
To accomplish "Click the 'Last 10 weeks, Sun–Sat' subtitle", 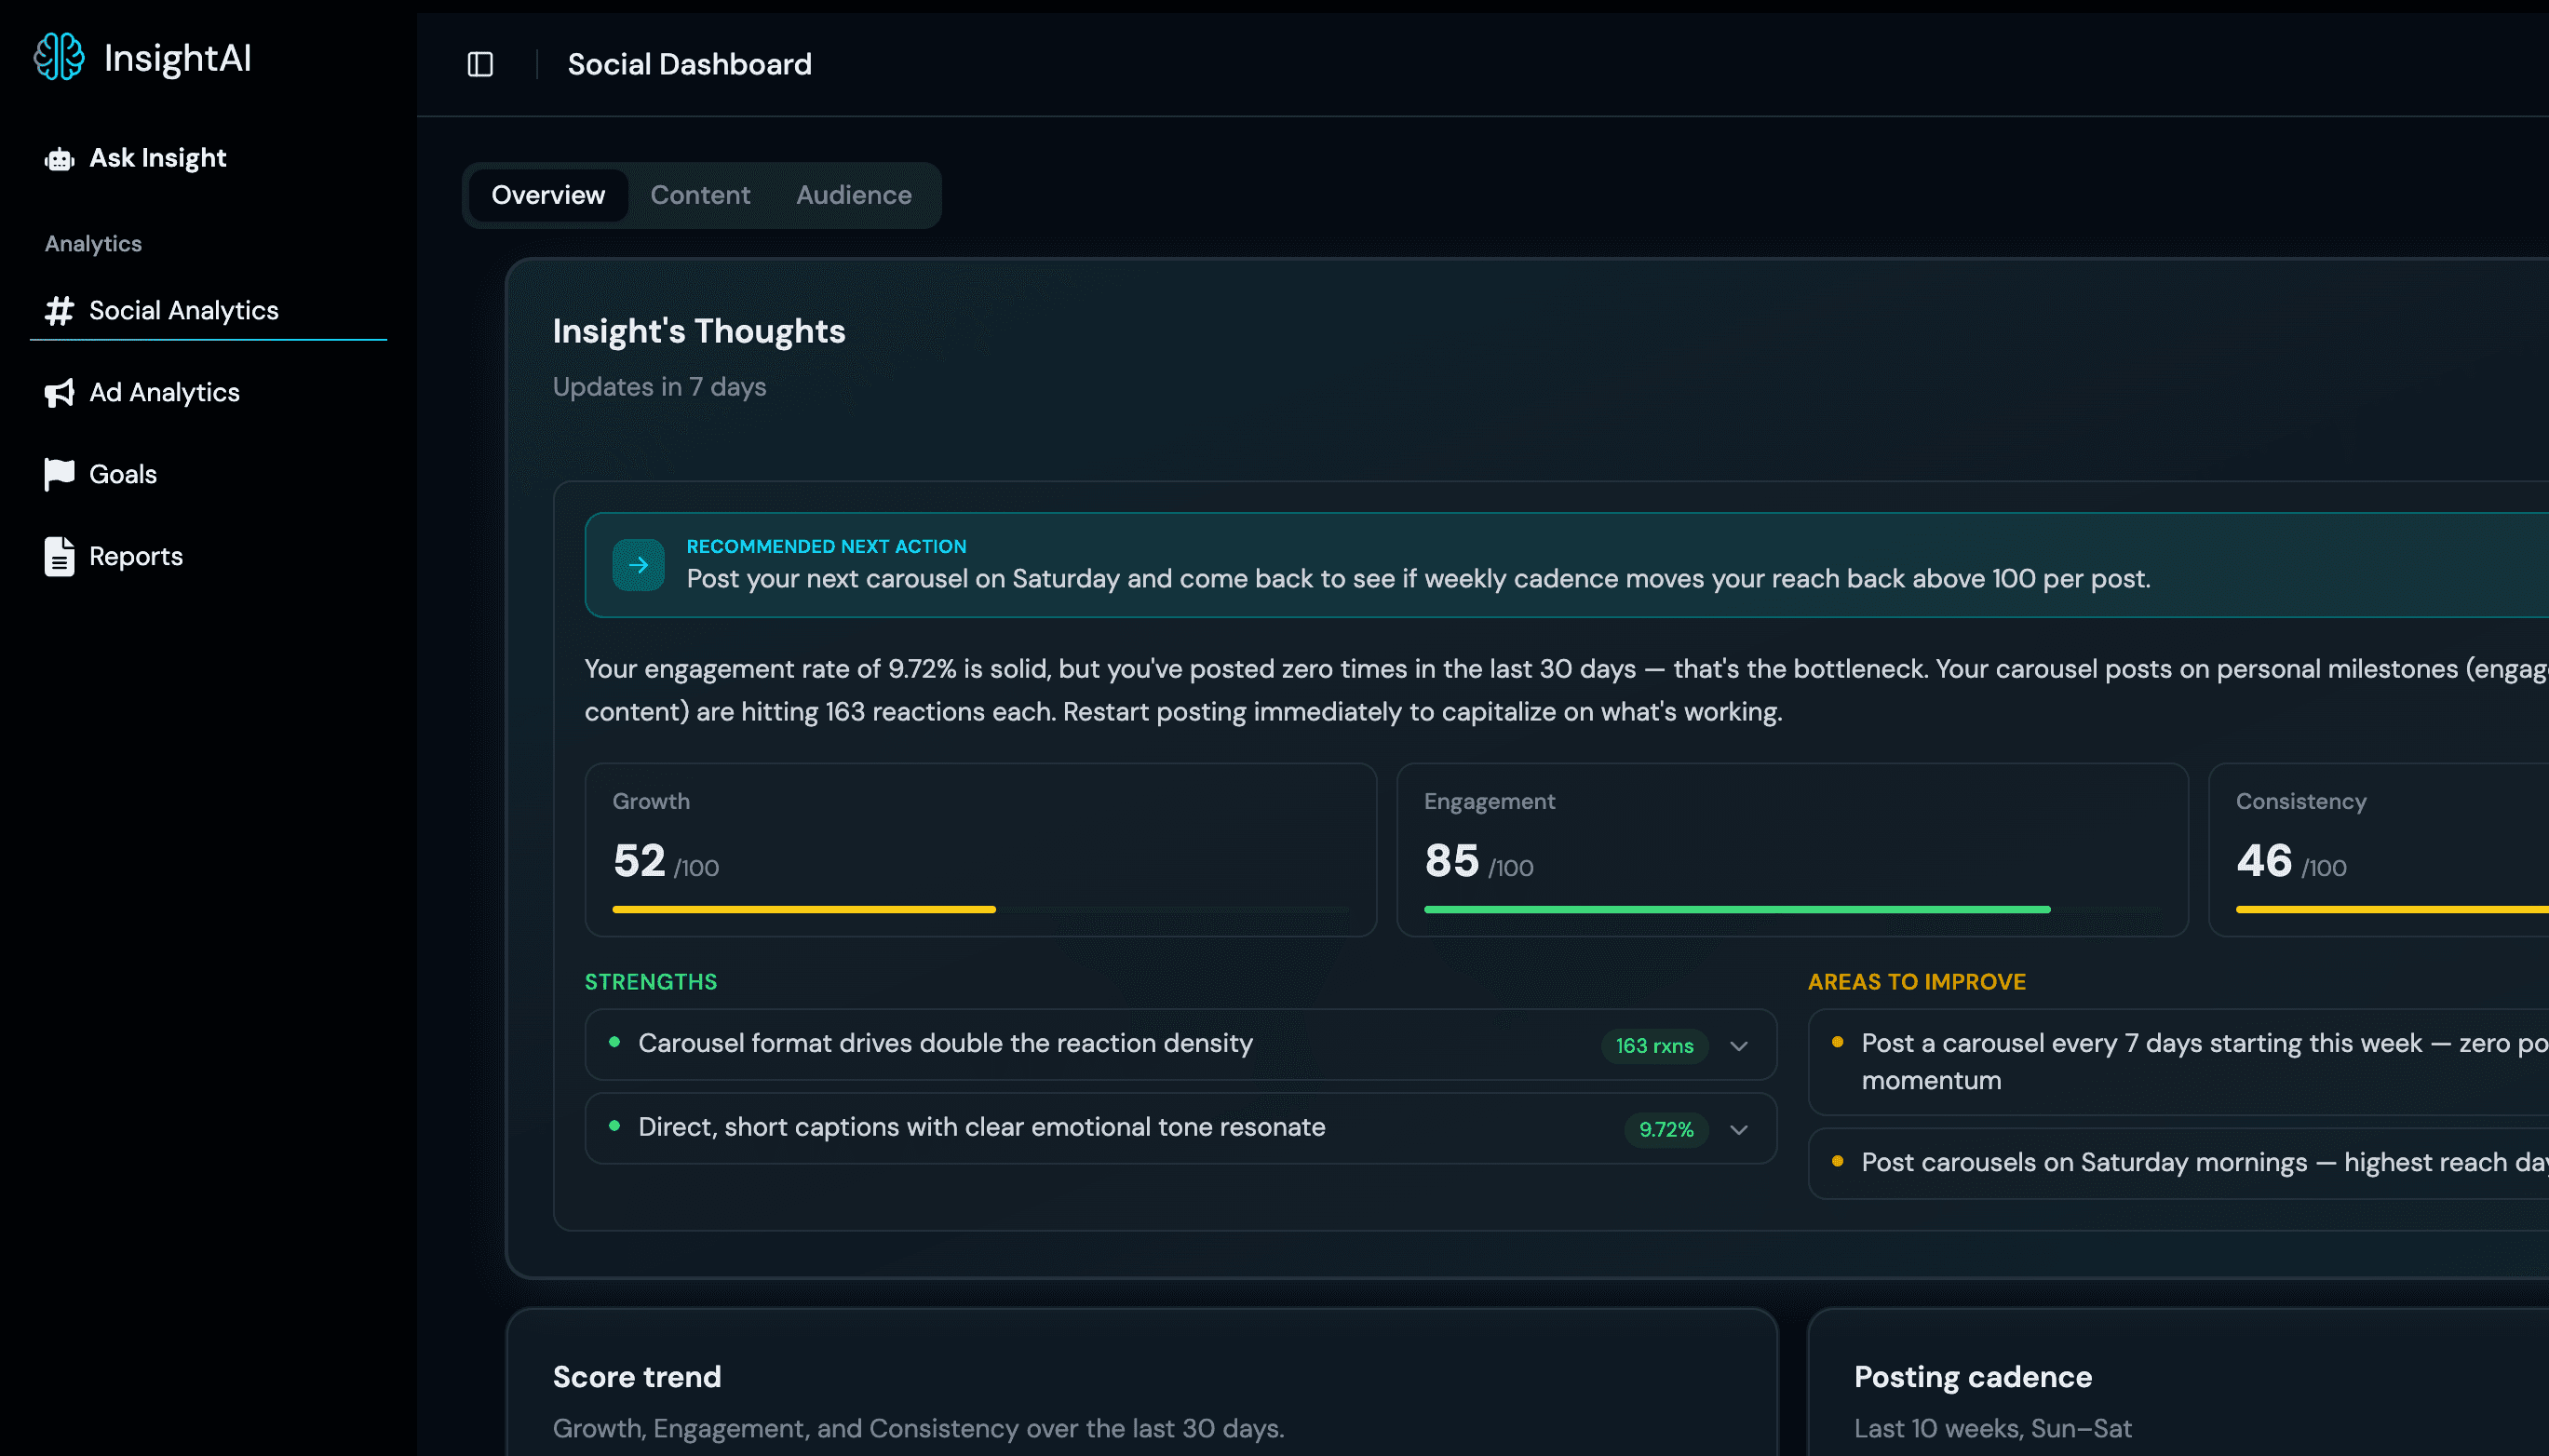I will click(x=1992, y=1429).
